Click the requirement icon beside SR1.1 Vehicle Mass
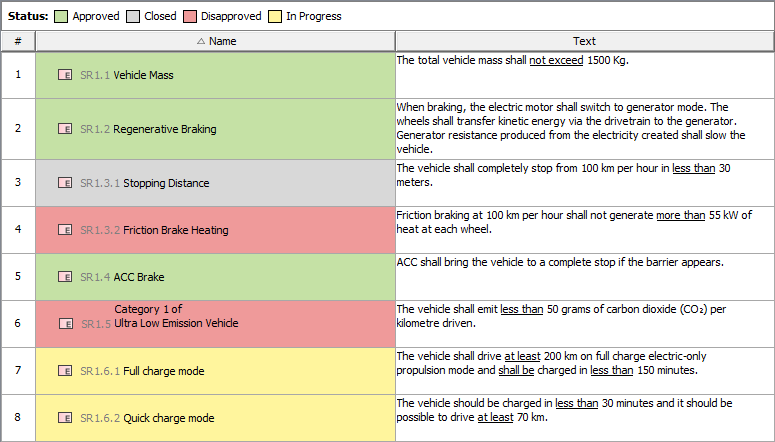The image size is (775, 442). click(65, 75)
